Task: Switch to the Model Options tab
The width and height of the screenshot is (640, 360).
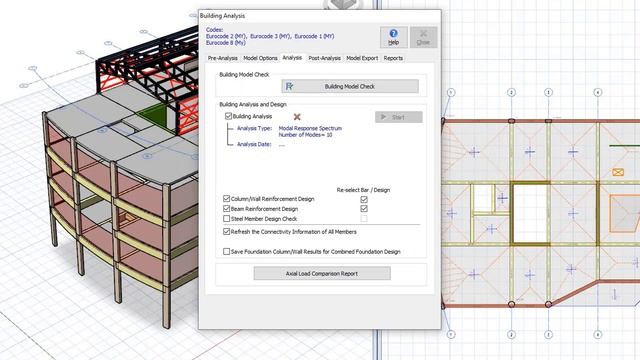Action: click(260, 58)
